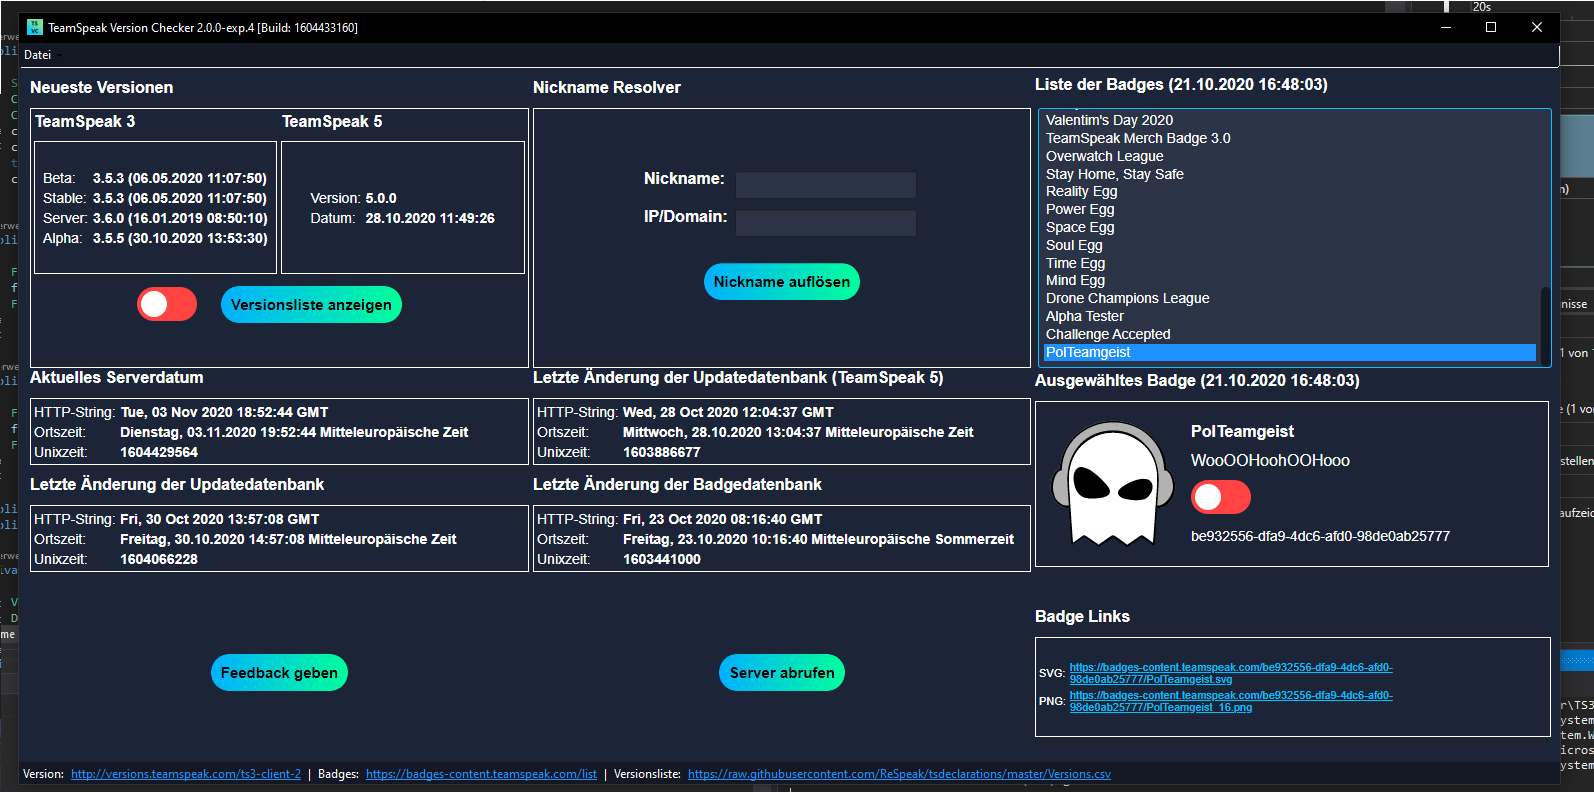
Task: Click Nickname auflösen button
Action: (x=782, y=282)
